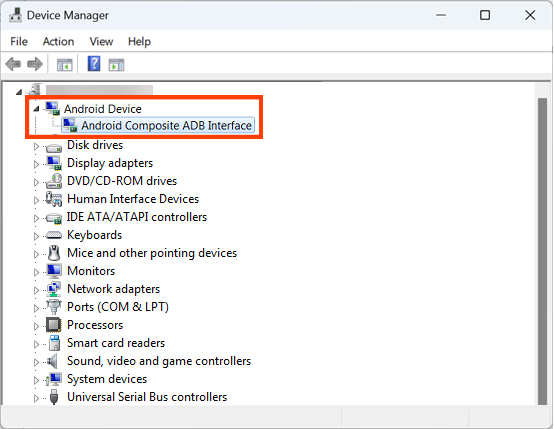
Task: Click the Show/Hide Console Tree toolbar icon
Action: click(x=65, y=65)
